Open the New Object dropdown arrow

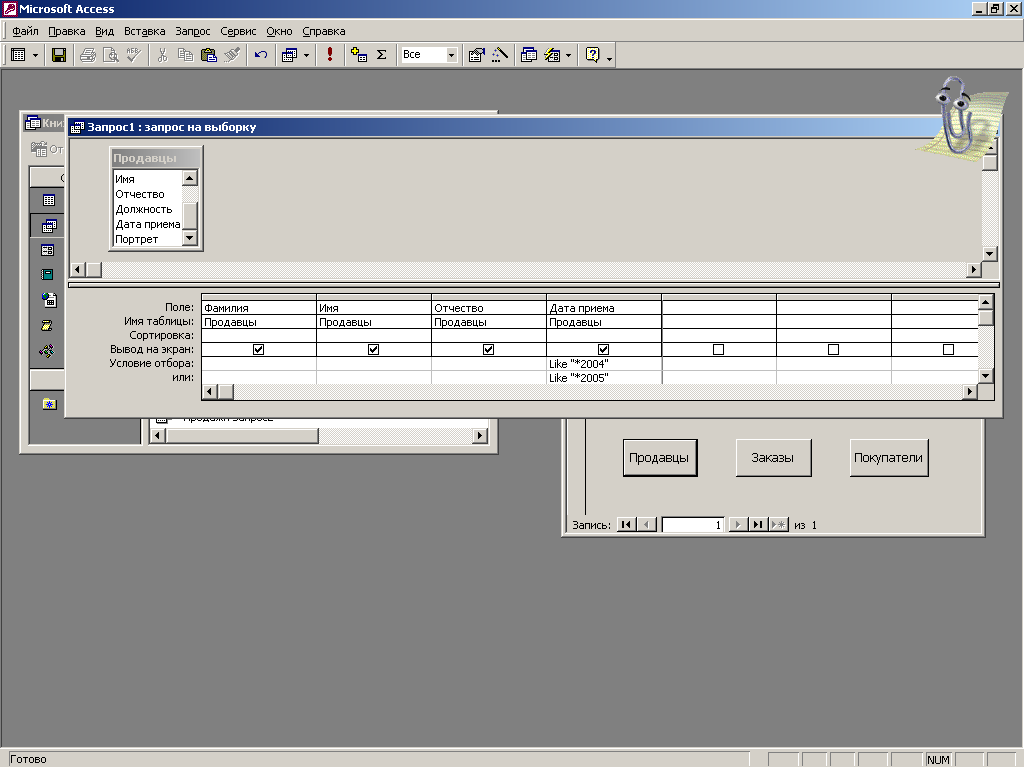[x=569, y=55]
